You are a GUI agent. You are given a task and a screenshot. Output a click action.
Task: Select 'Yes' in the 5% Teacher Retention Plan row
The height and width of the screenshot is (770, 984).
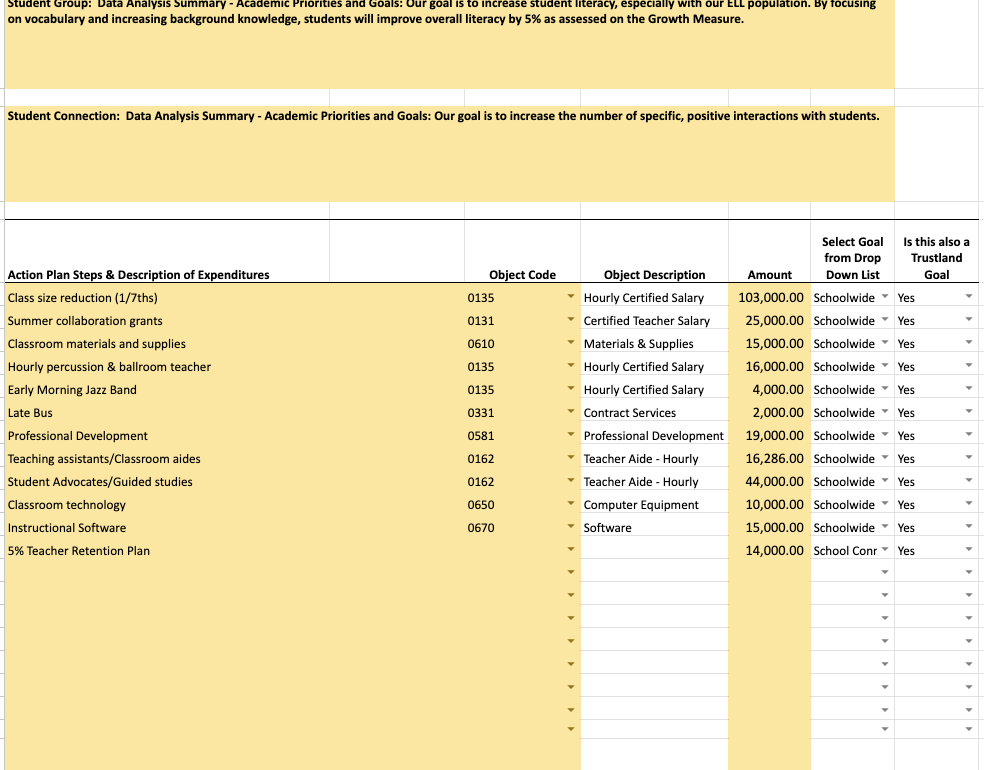click(906, 551)
